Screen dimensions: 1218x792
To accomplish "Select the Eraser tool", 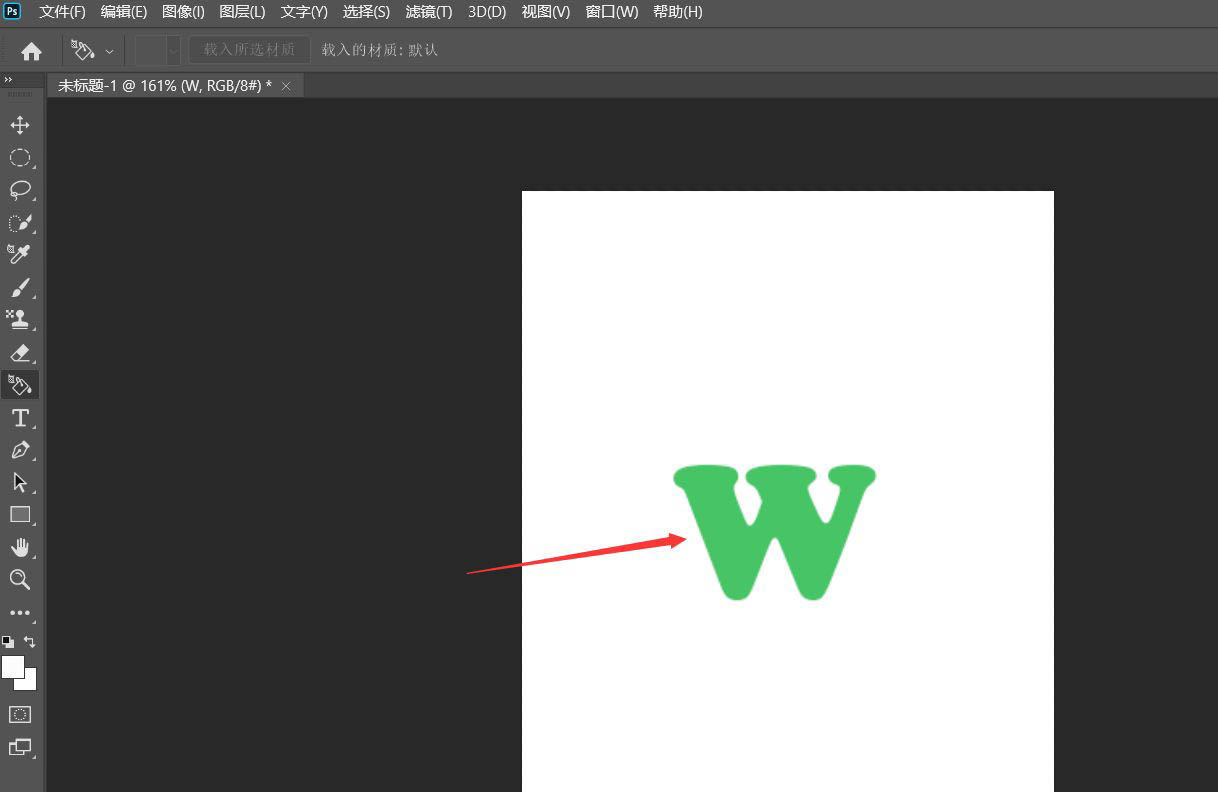I will pyautogui.click(x=20, y=353).
